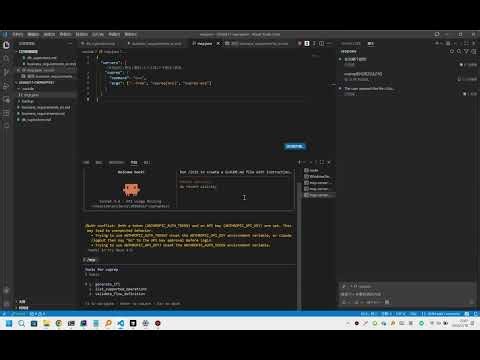Expand the Timeline section in Explorer

23,308
